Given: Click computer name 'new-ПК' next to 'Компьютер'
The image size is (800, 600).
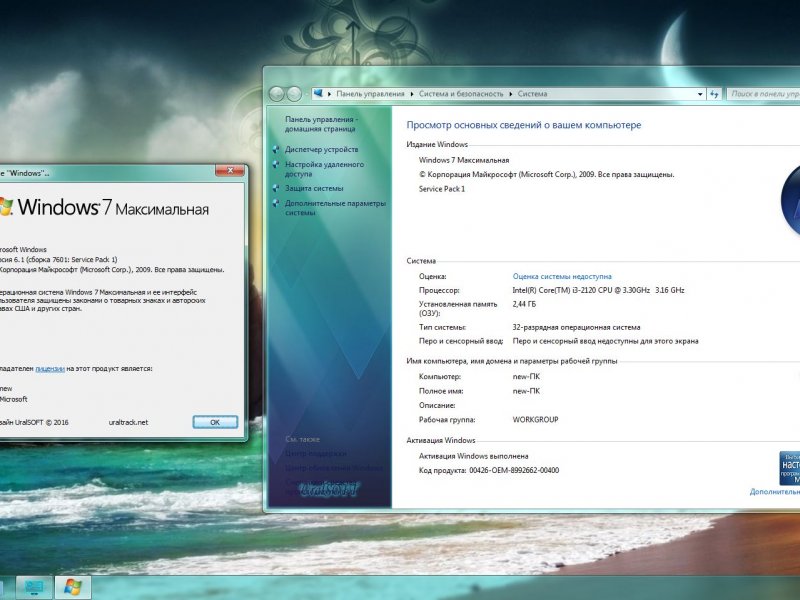Looking at the screenshot, I should tap(526, 377).
